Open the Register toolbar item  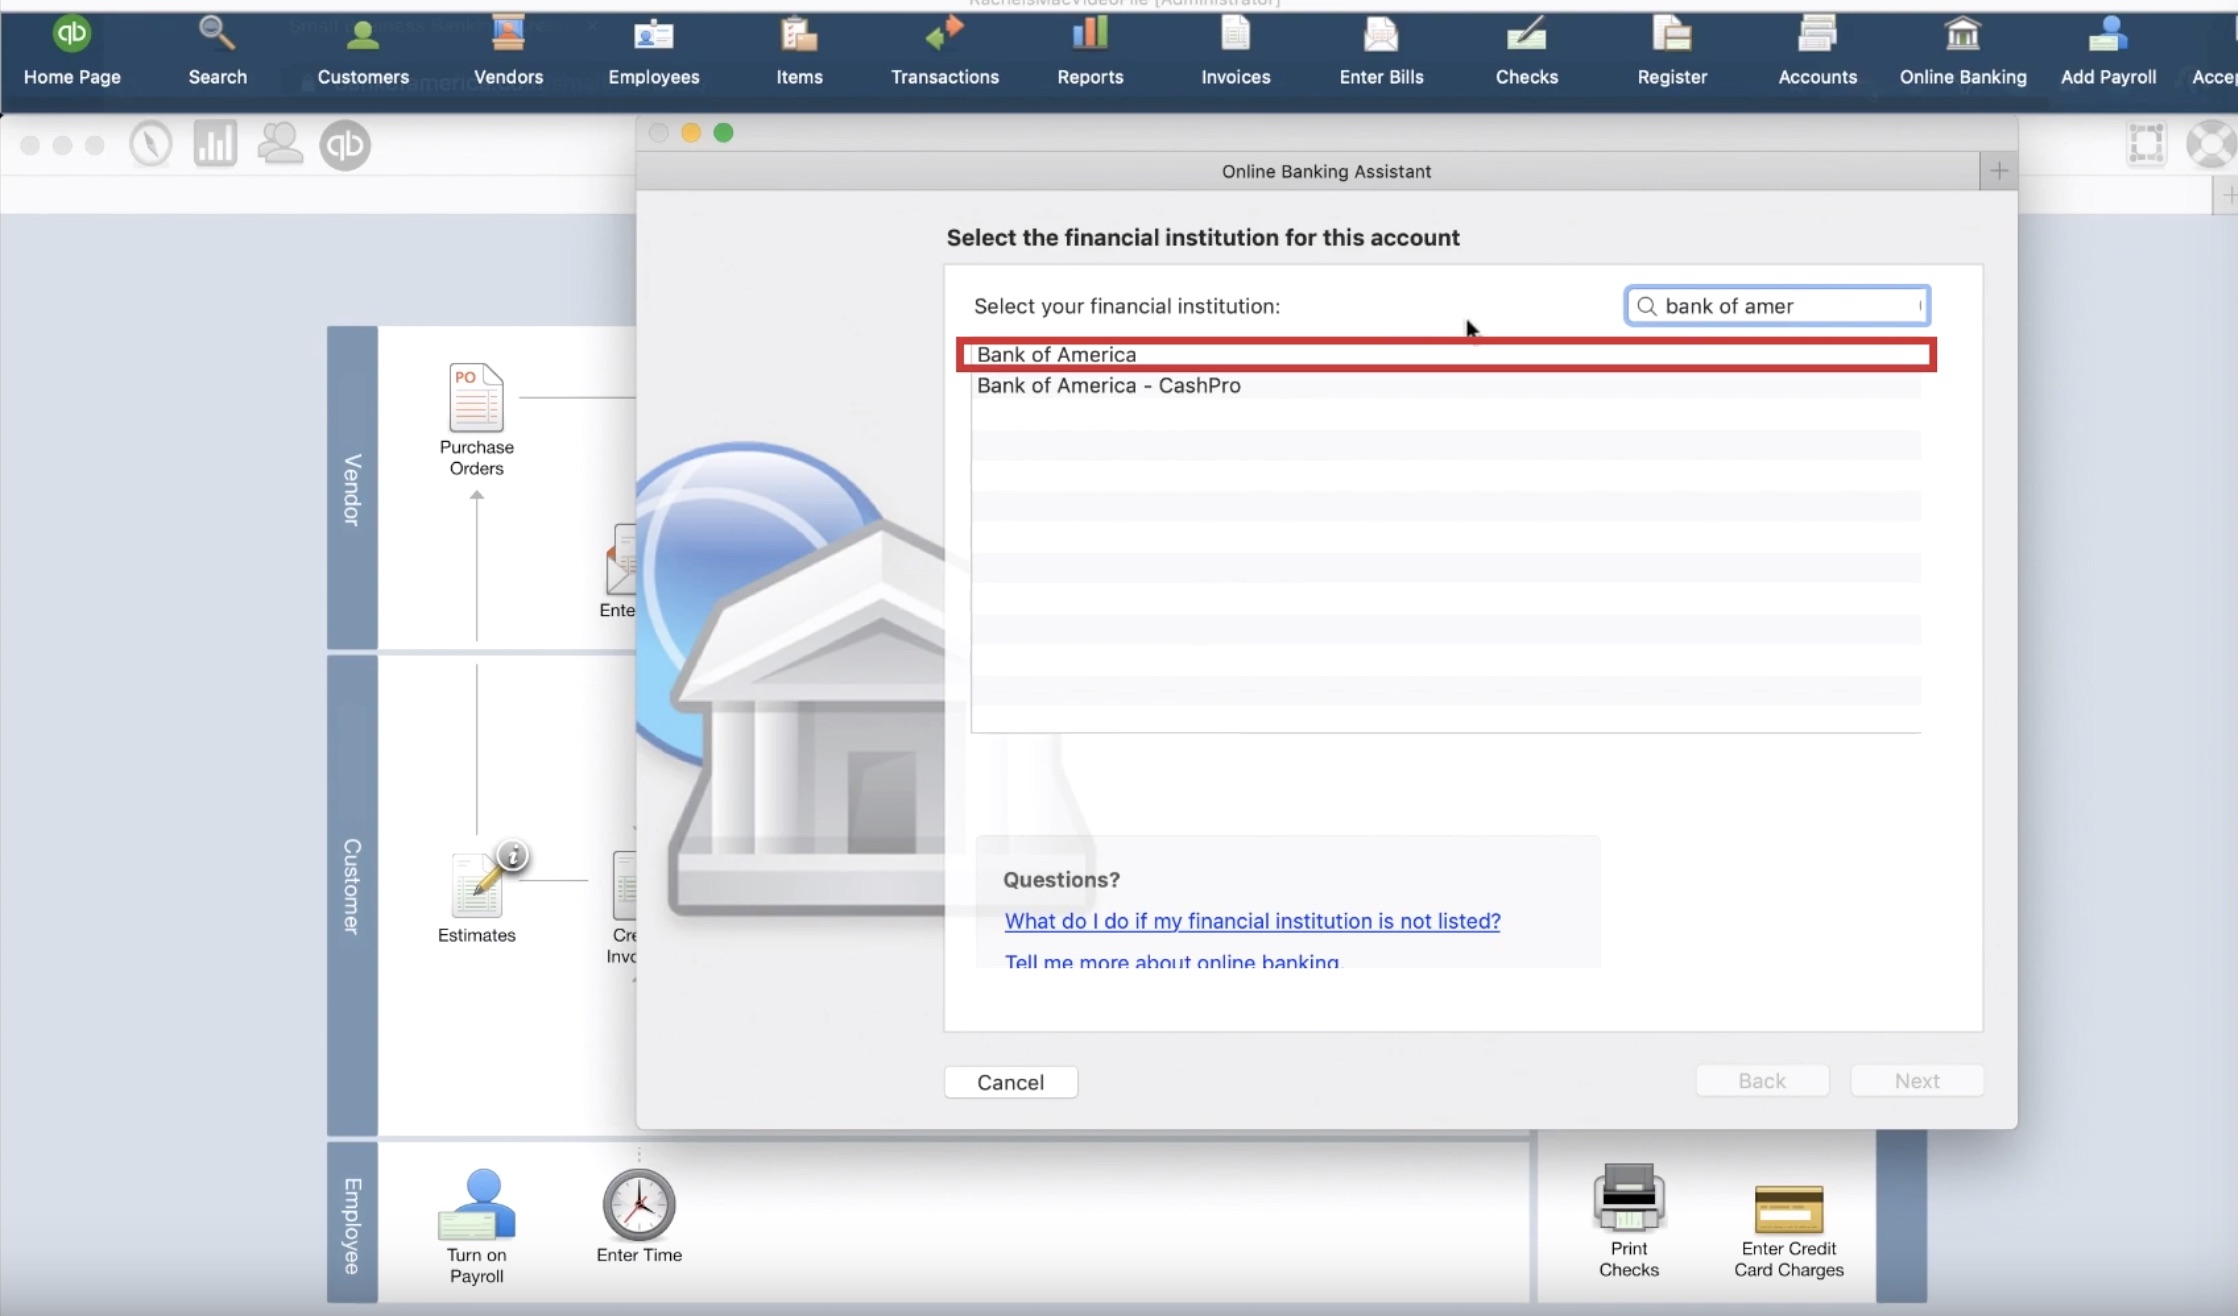1672,52
